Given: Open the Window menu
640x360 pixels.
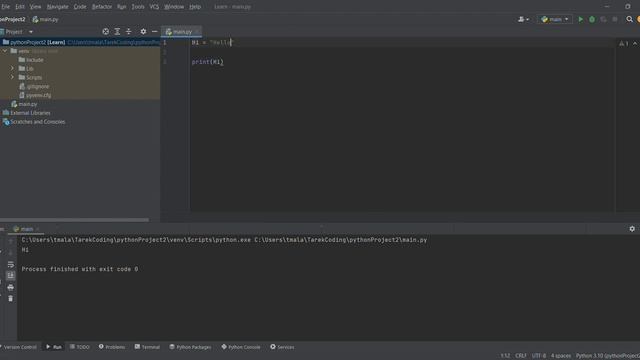Looking at the screenshot, I should [x=174, y=7].
